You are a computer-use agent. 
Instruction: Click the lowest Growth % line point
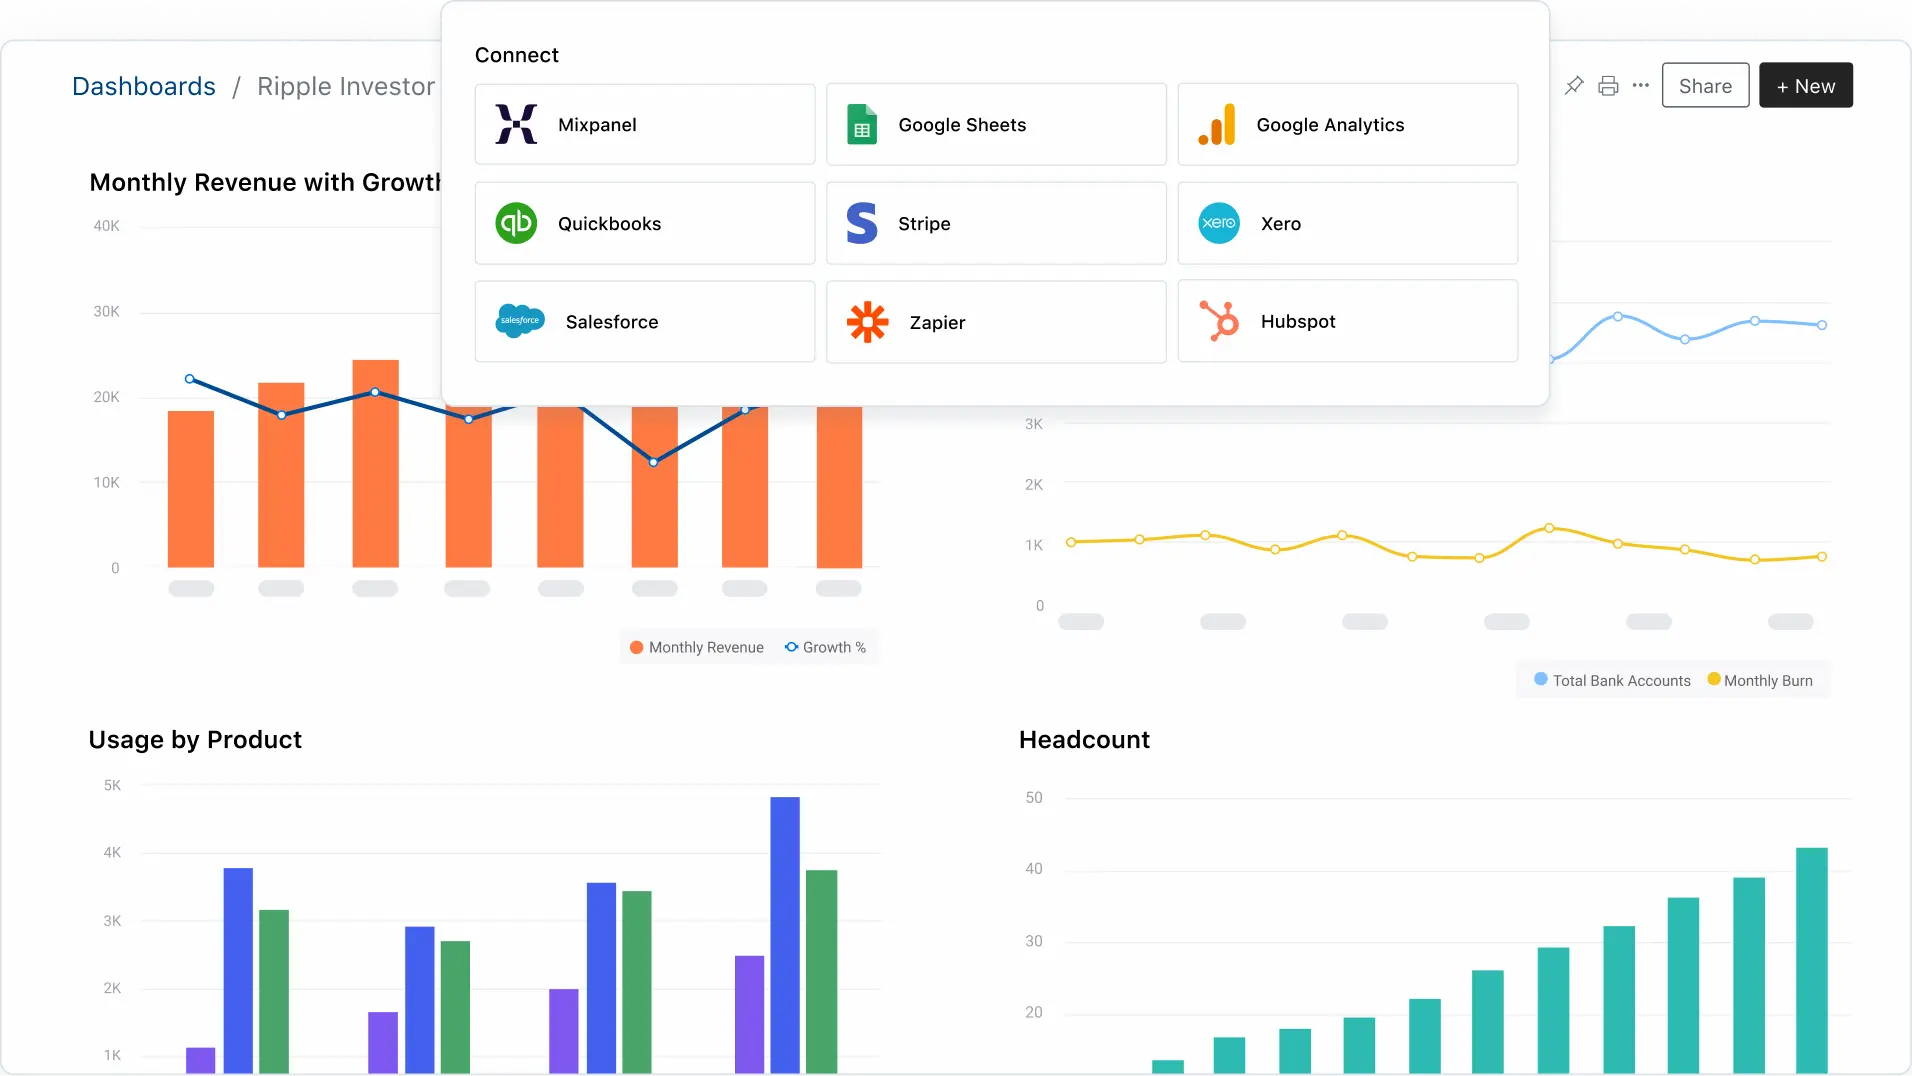pos(653,462)
